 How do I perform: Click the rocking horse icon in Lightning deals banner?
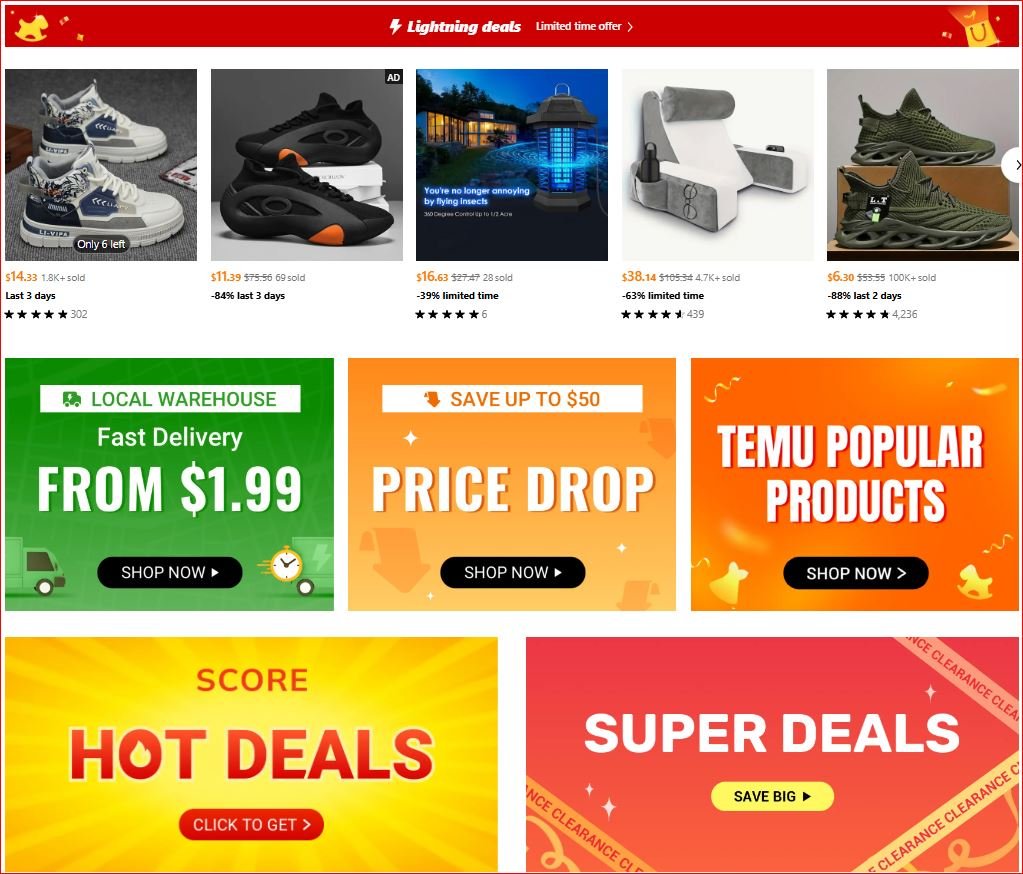tap(31, 27)
